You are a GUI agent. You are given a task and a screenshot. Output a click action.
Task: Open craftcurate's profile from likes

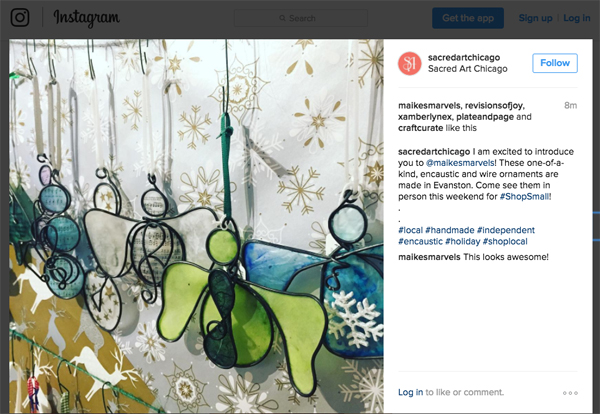coord(421,128)
